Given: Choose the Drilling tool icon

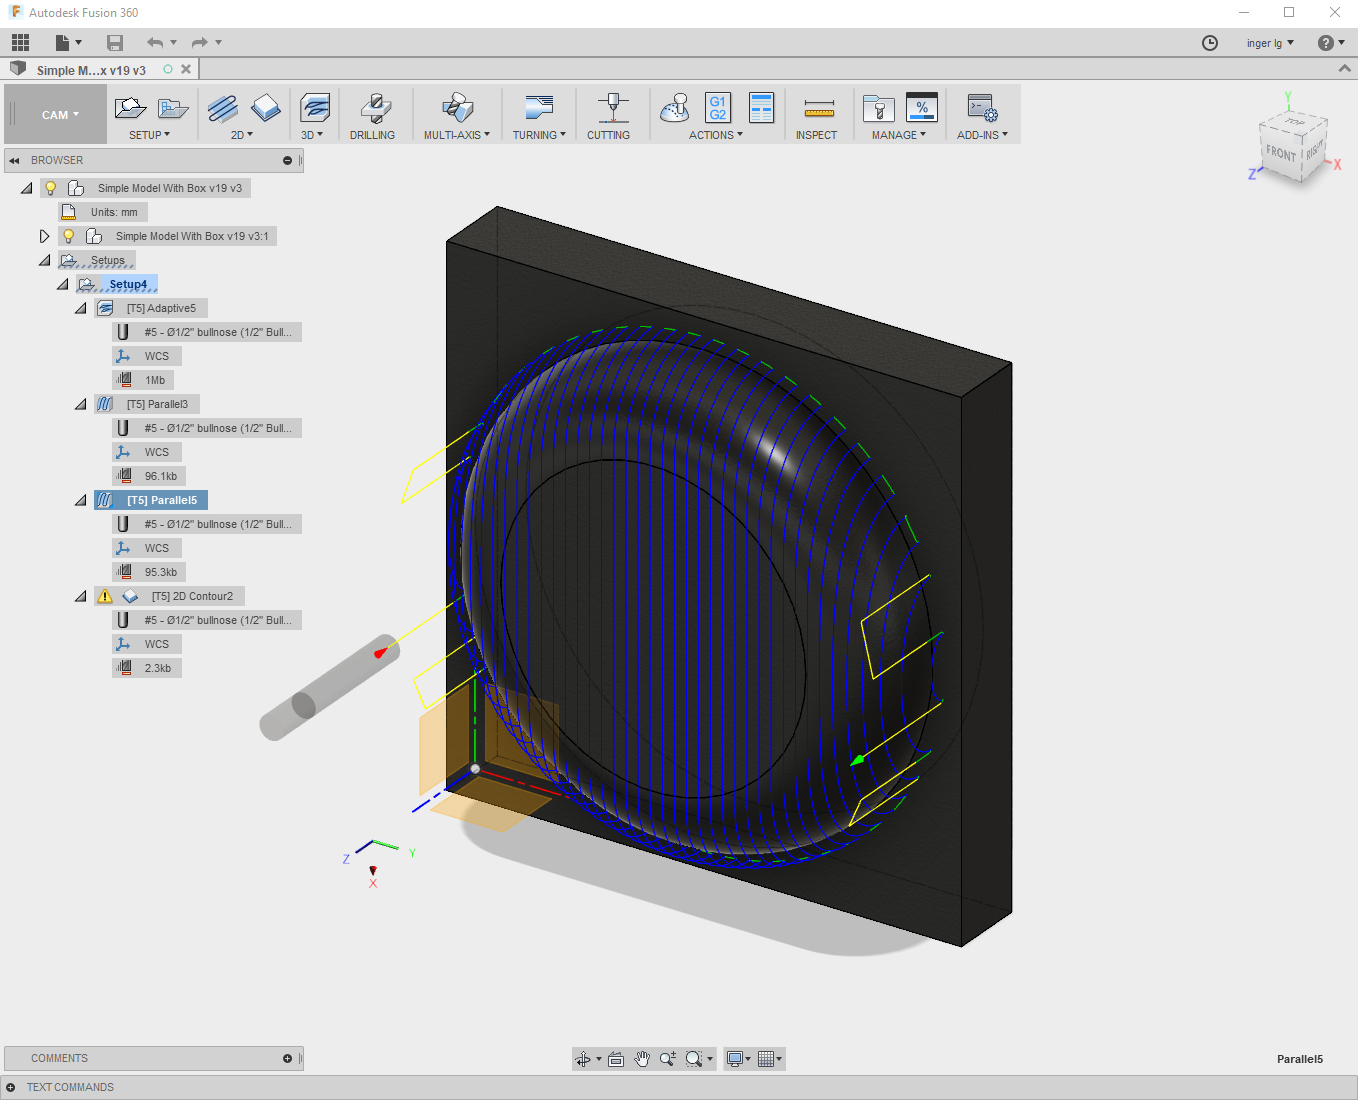Looking at the screenshot, I should tap(375, 107).
